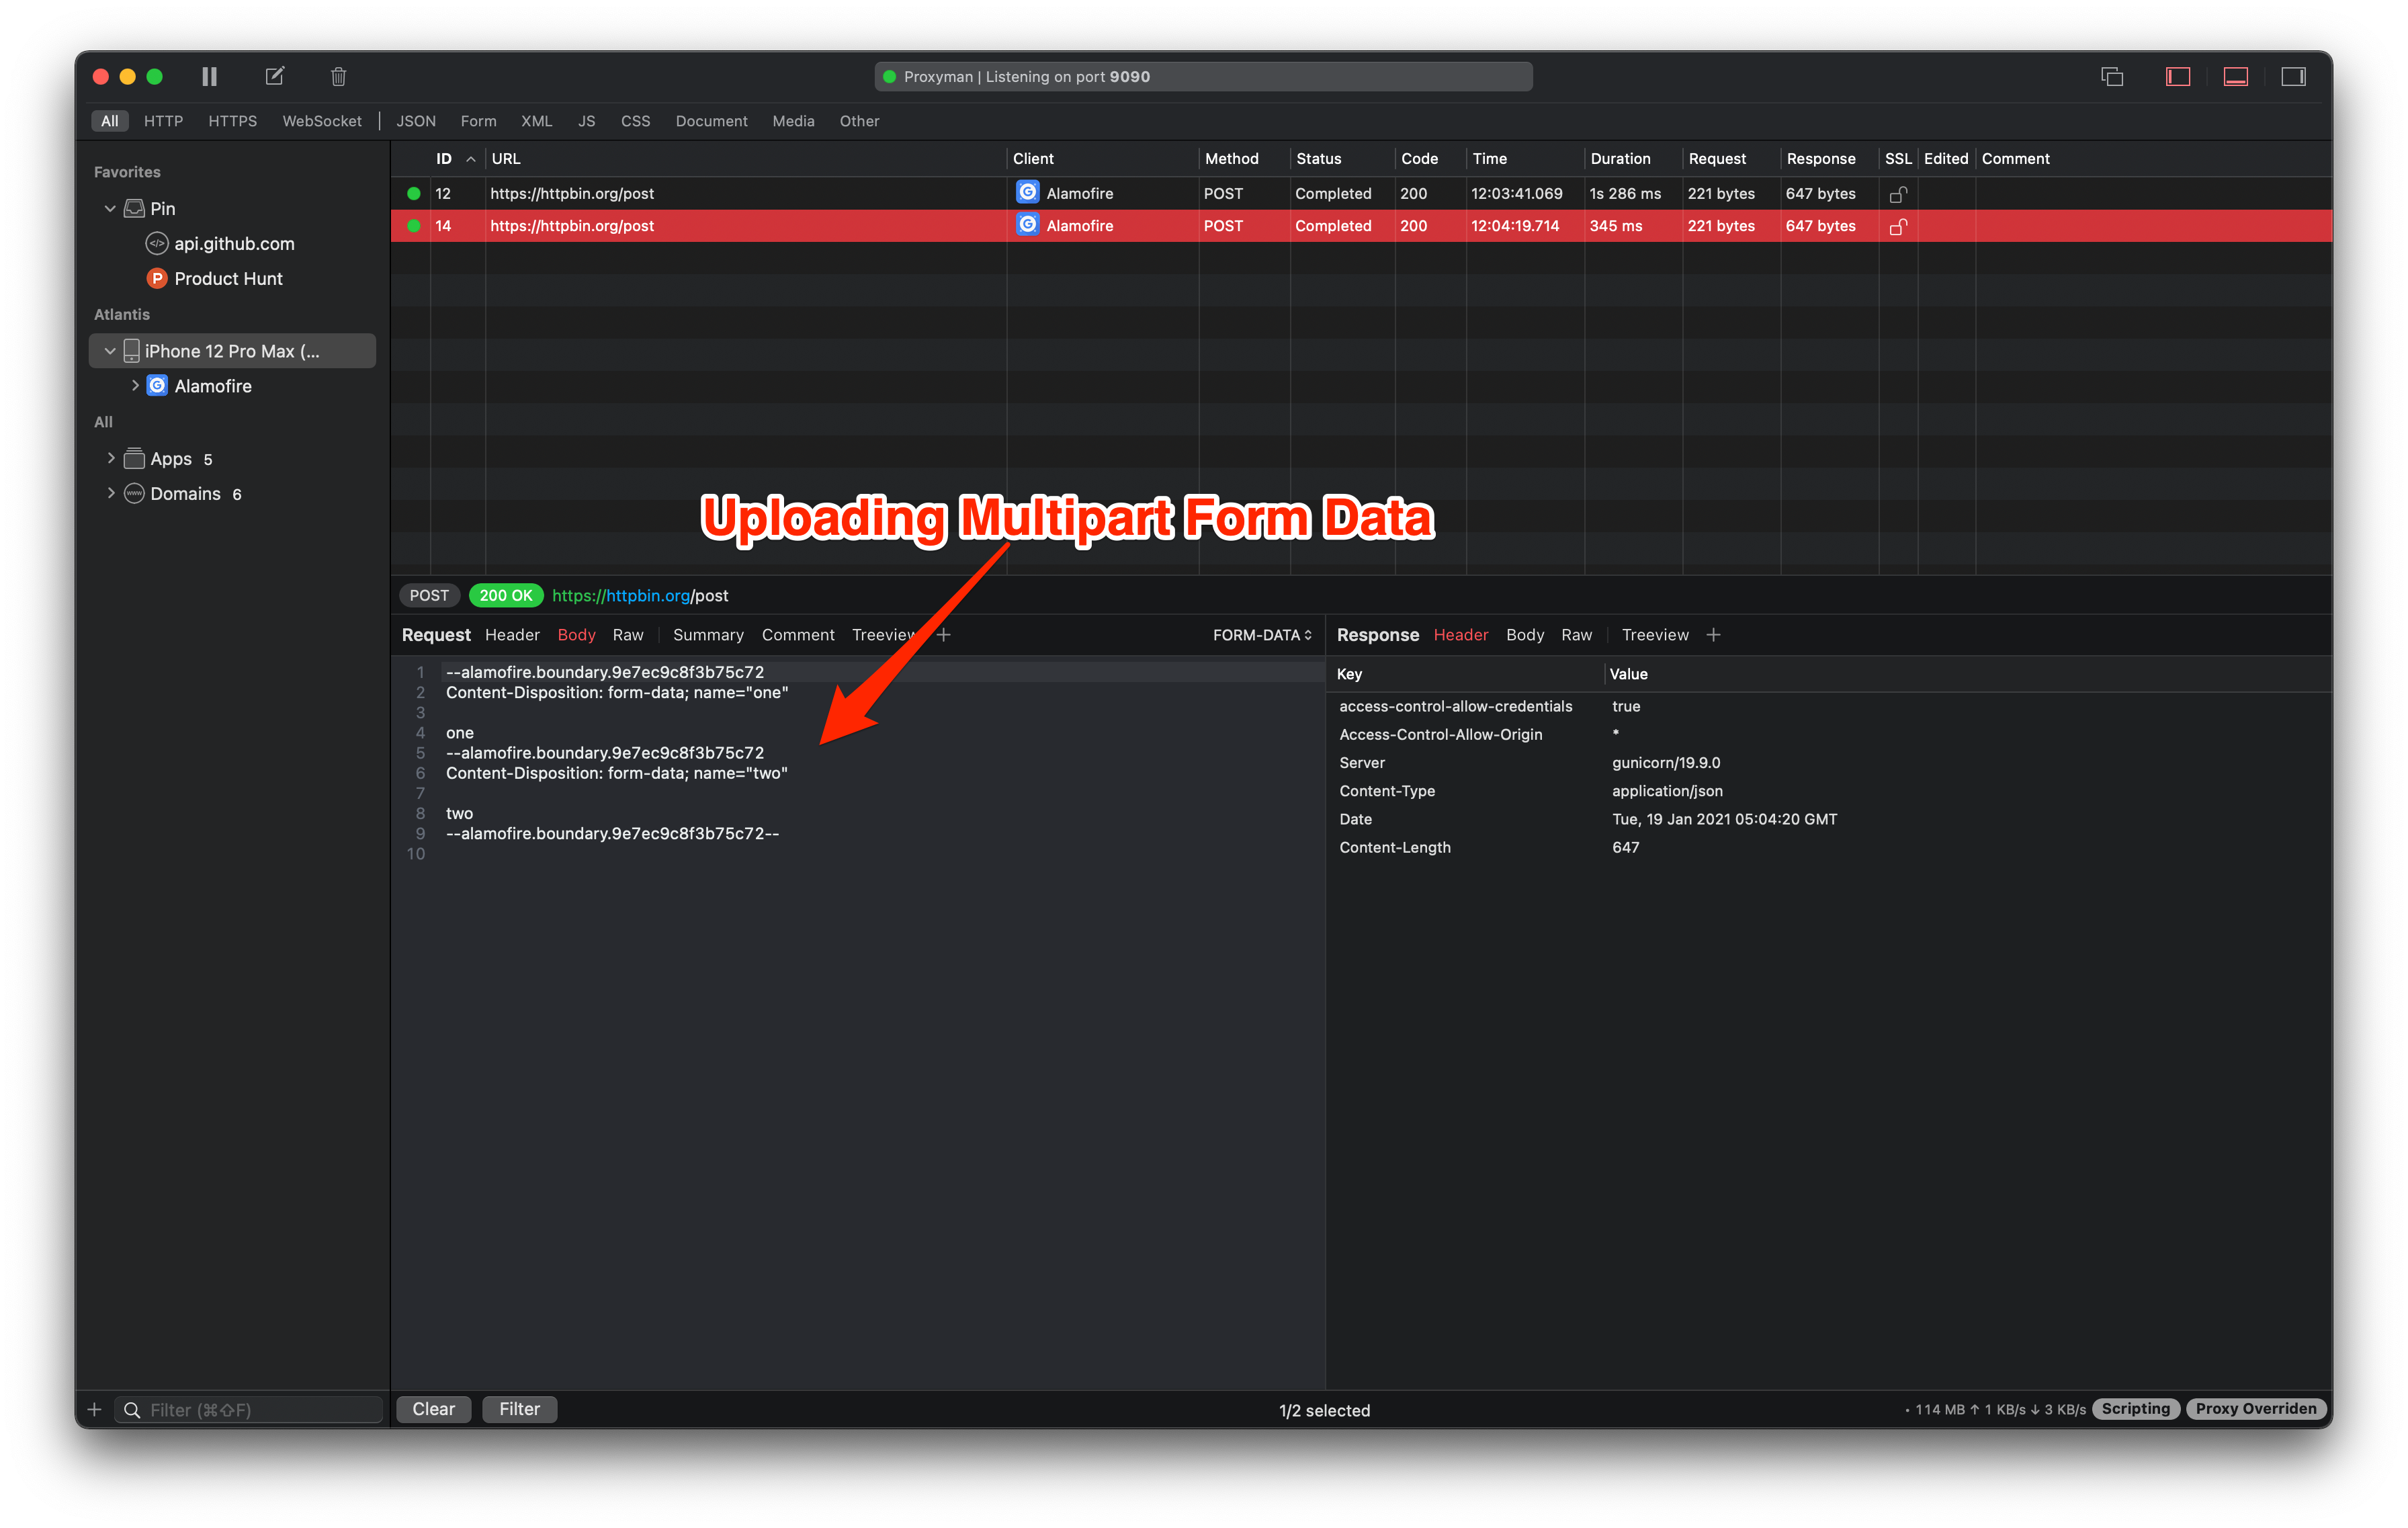Add new Response tab with plus icon

coord(1713,635)
